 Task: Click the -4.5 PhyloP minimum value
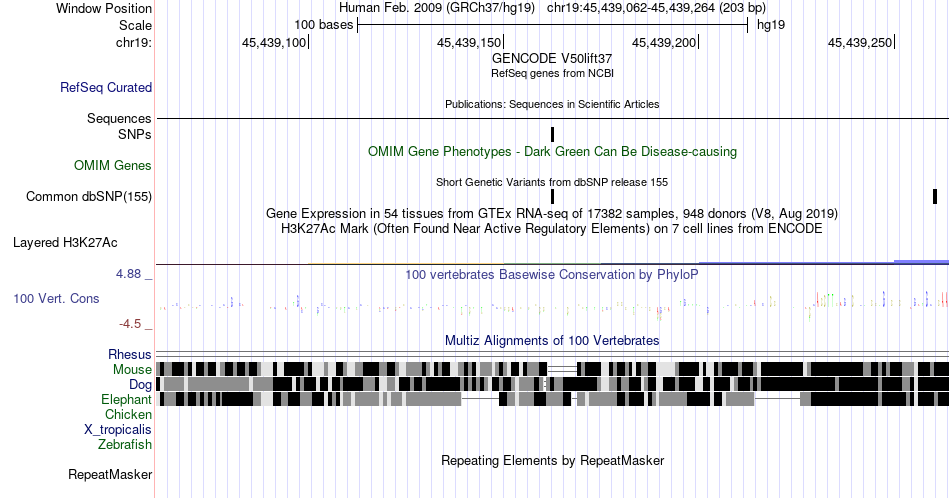[130, 324]
